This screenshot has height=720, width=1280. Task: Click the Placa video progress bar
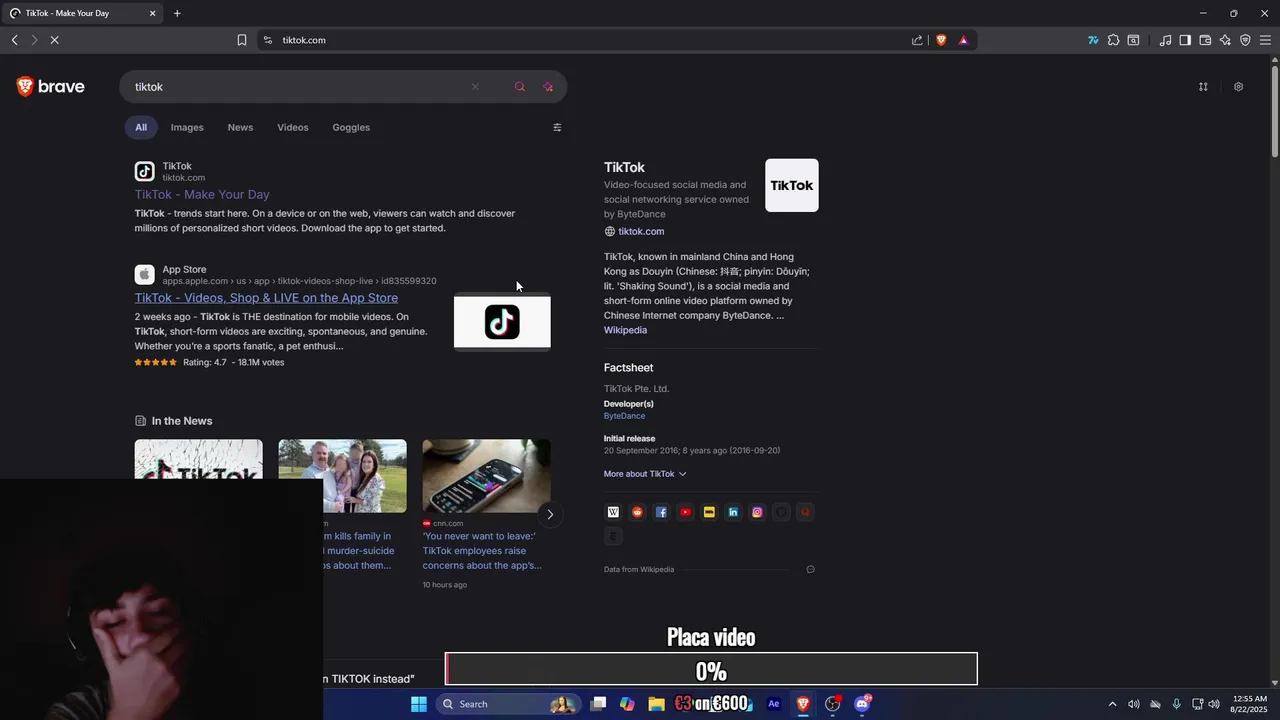(711, 669)
